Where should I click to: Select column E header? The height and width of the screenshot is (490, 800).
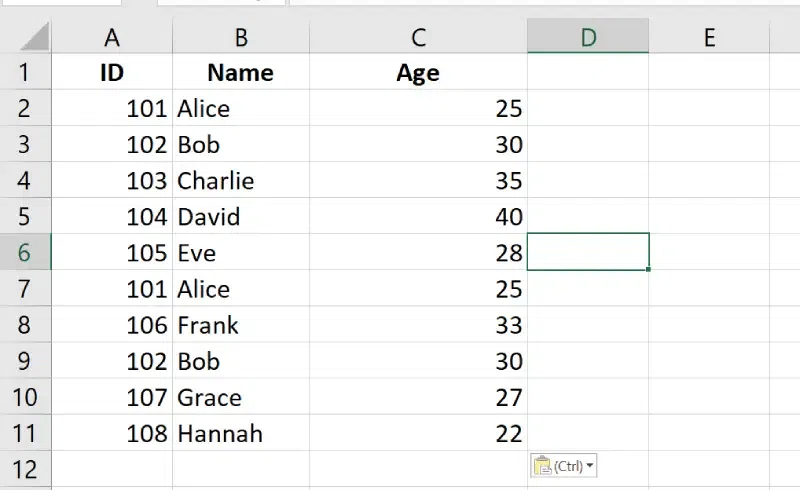[709, 38]
